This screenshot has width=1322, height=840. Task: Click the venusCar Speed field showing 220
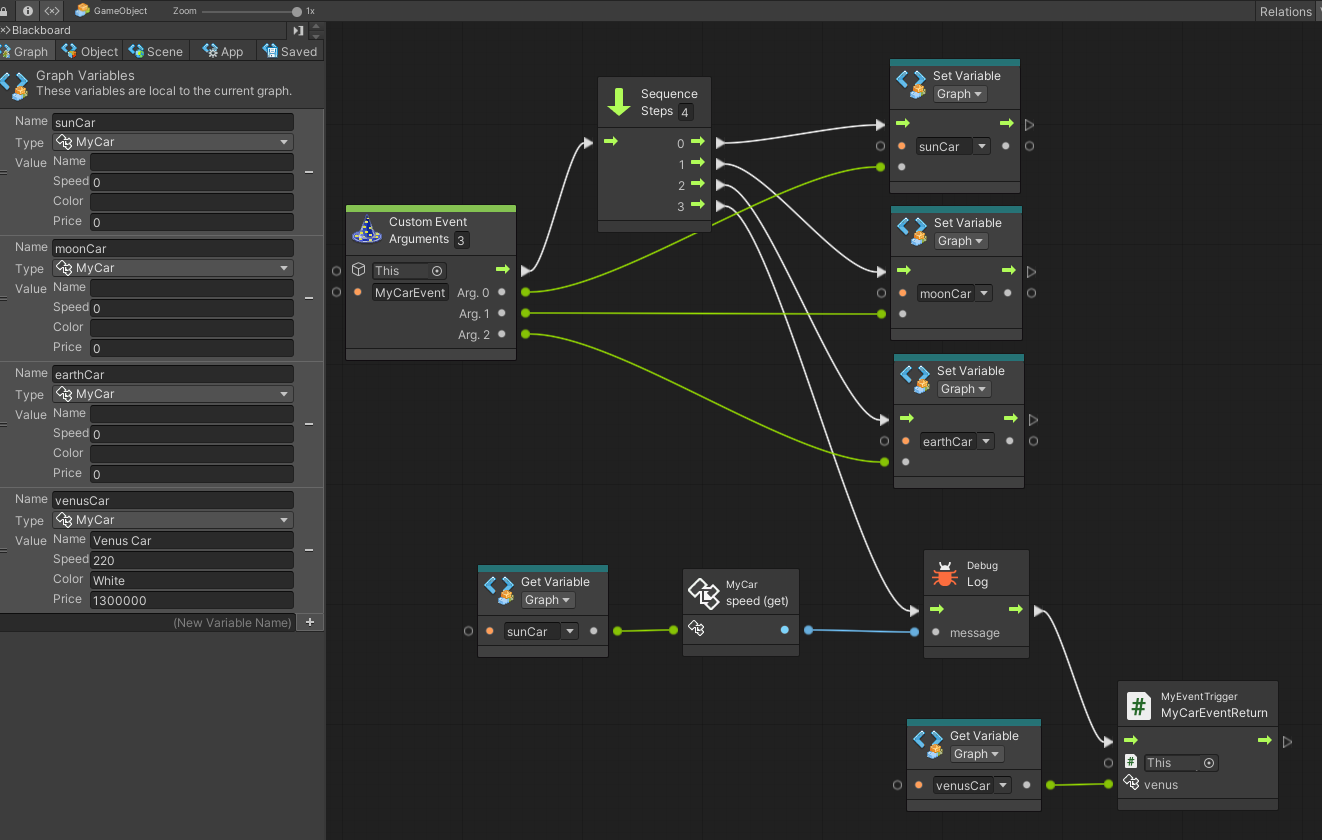click(191, 560)
